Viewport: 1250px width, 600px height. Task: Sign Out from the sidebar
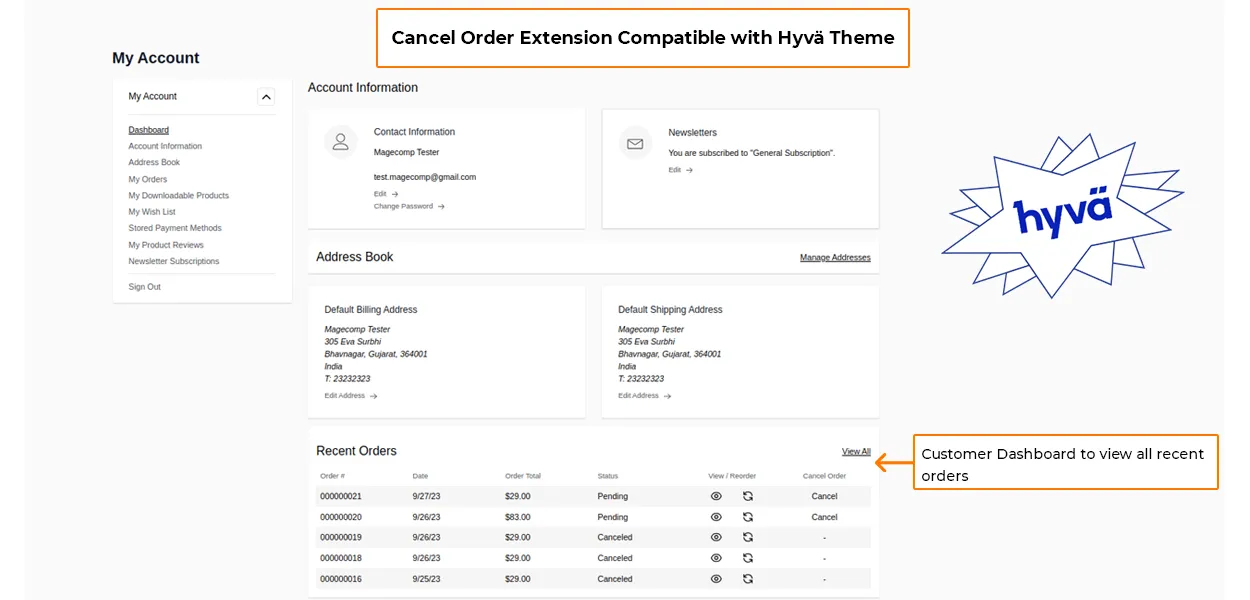pyautogui.click(x=144, y=287)
